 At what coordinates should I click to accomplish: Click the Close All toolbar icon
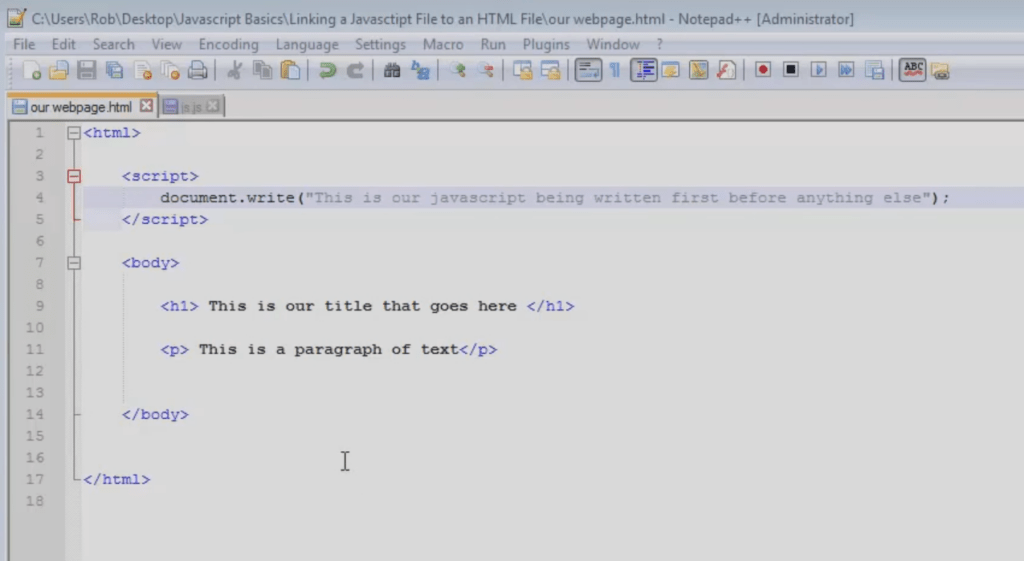point(170,70)
